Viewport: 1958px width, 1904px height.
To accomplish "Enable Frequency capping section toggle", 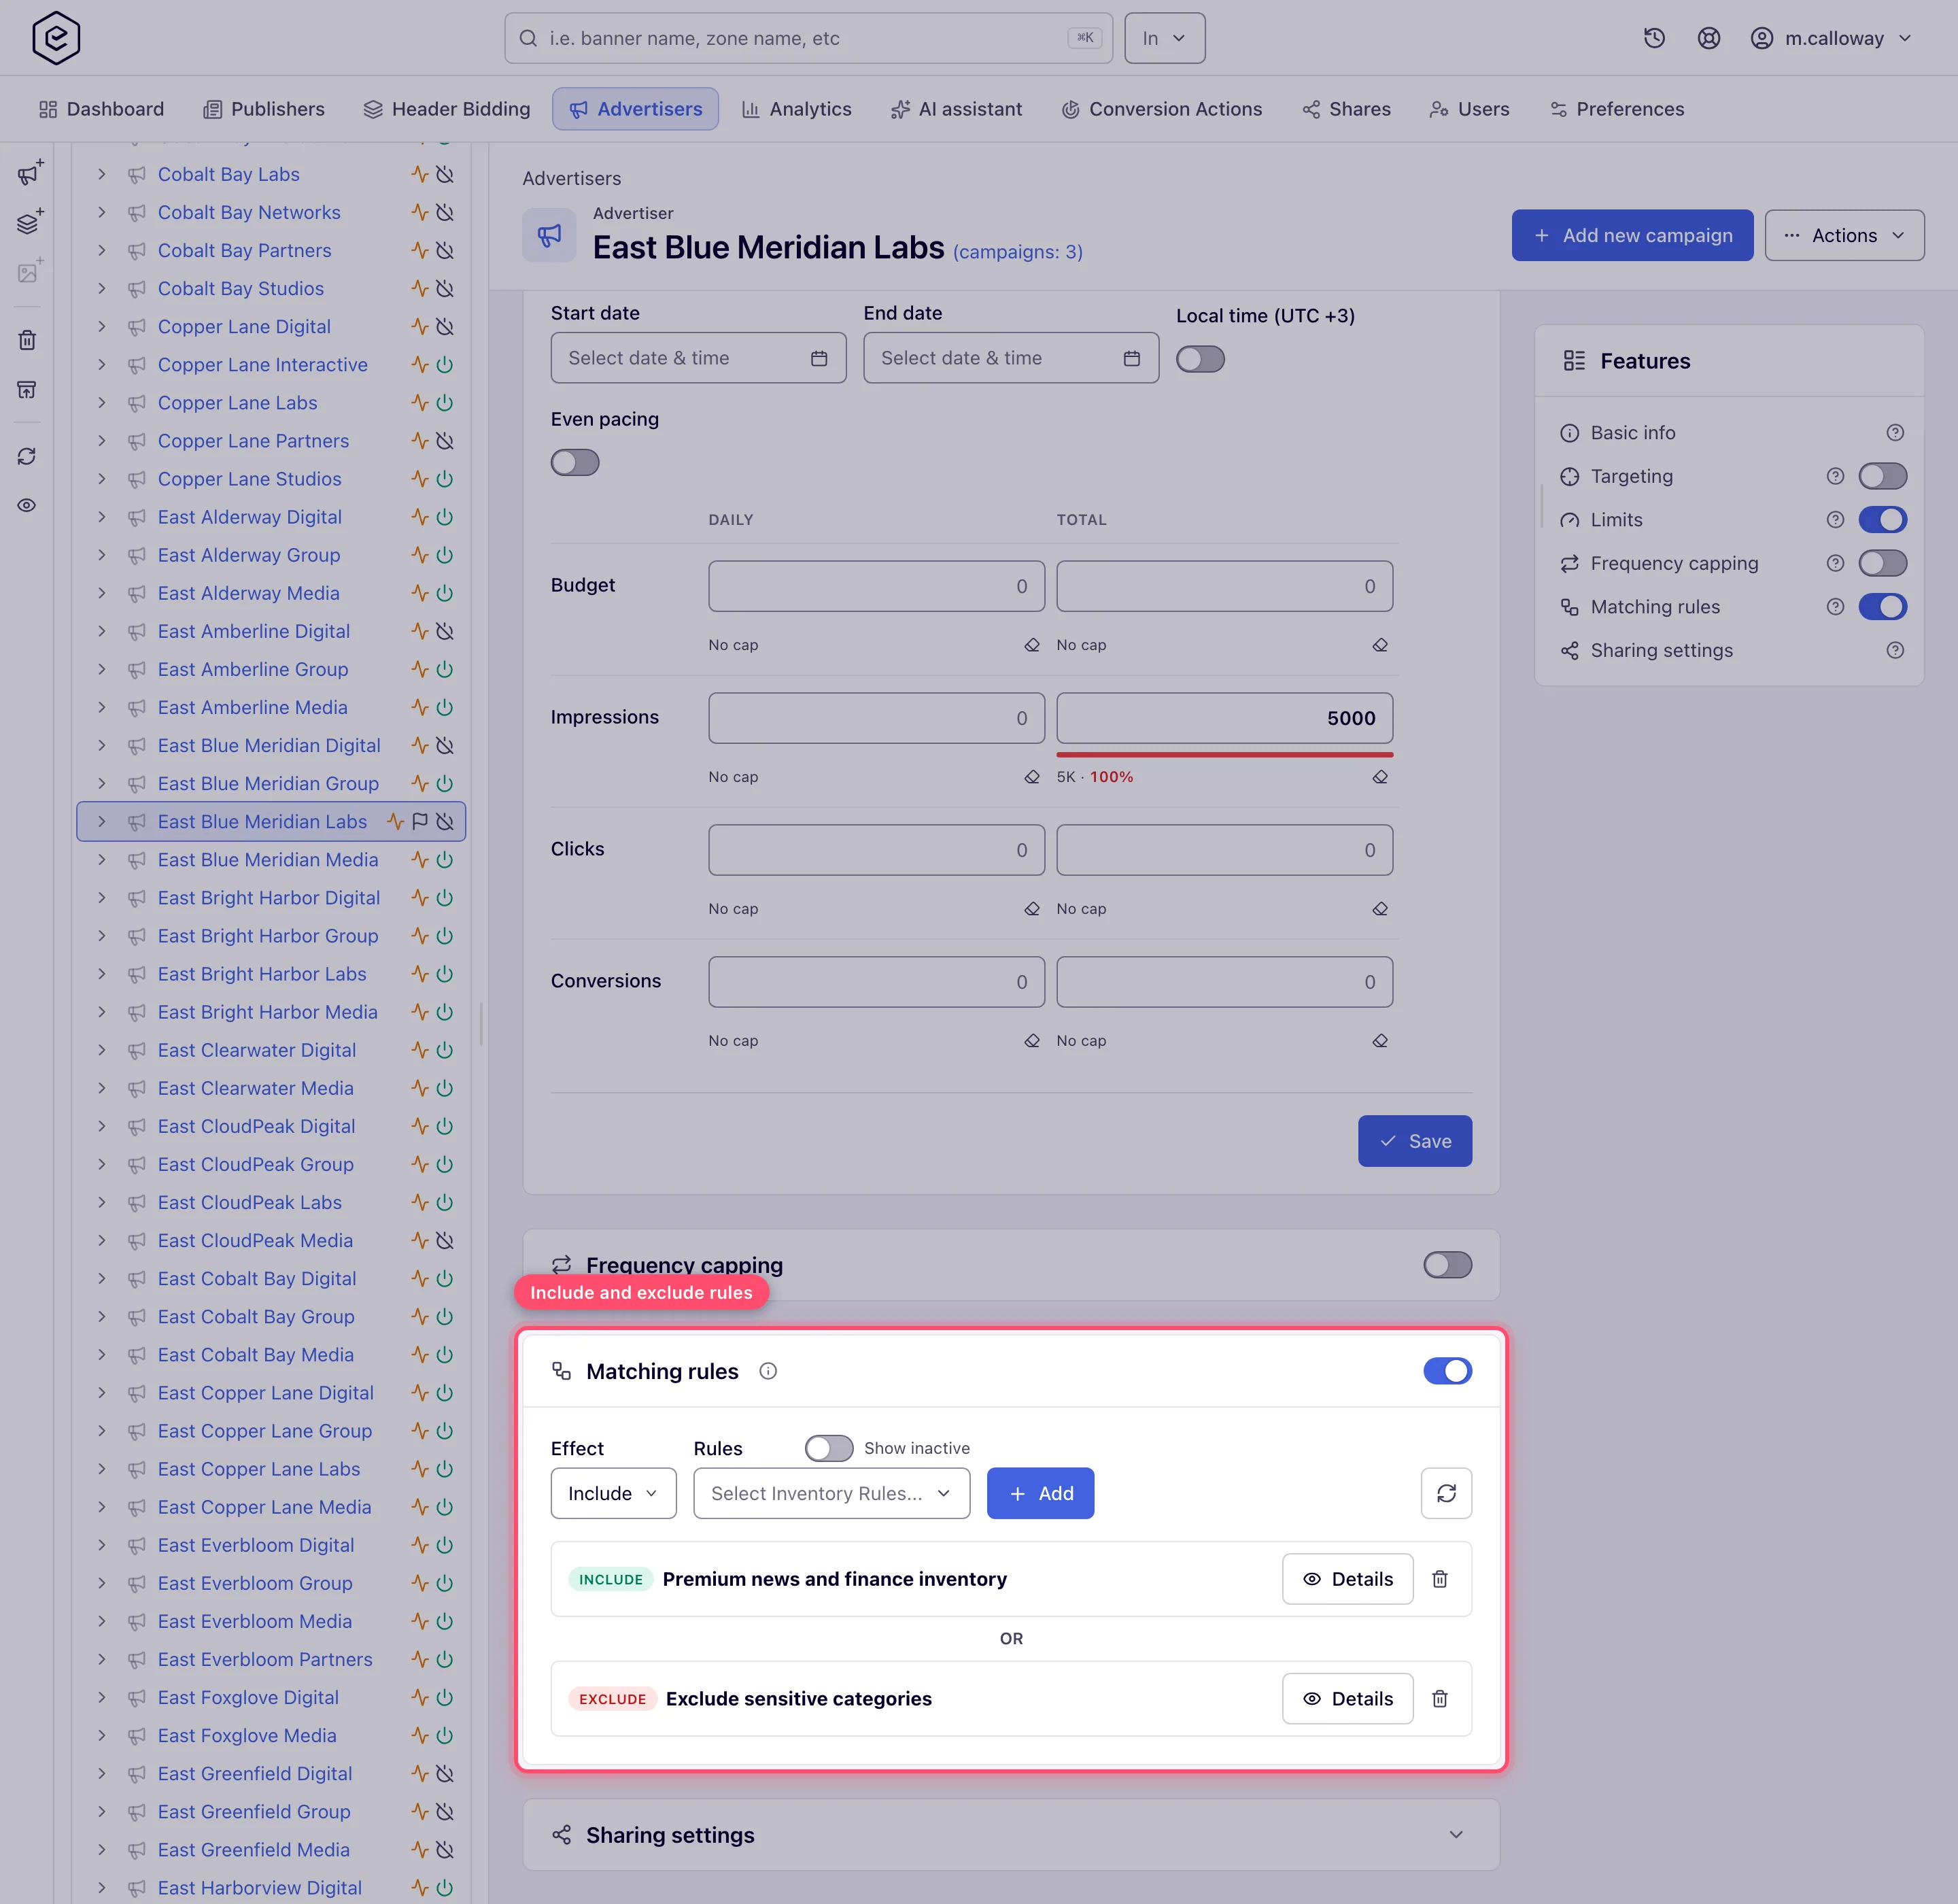I will click(x=1447, y=1265).
